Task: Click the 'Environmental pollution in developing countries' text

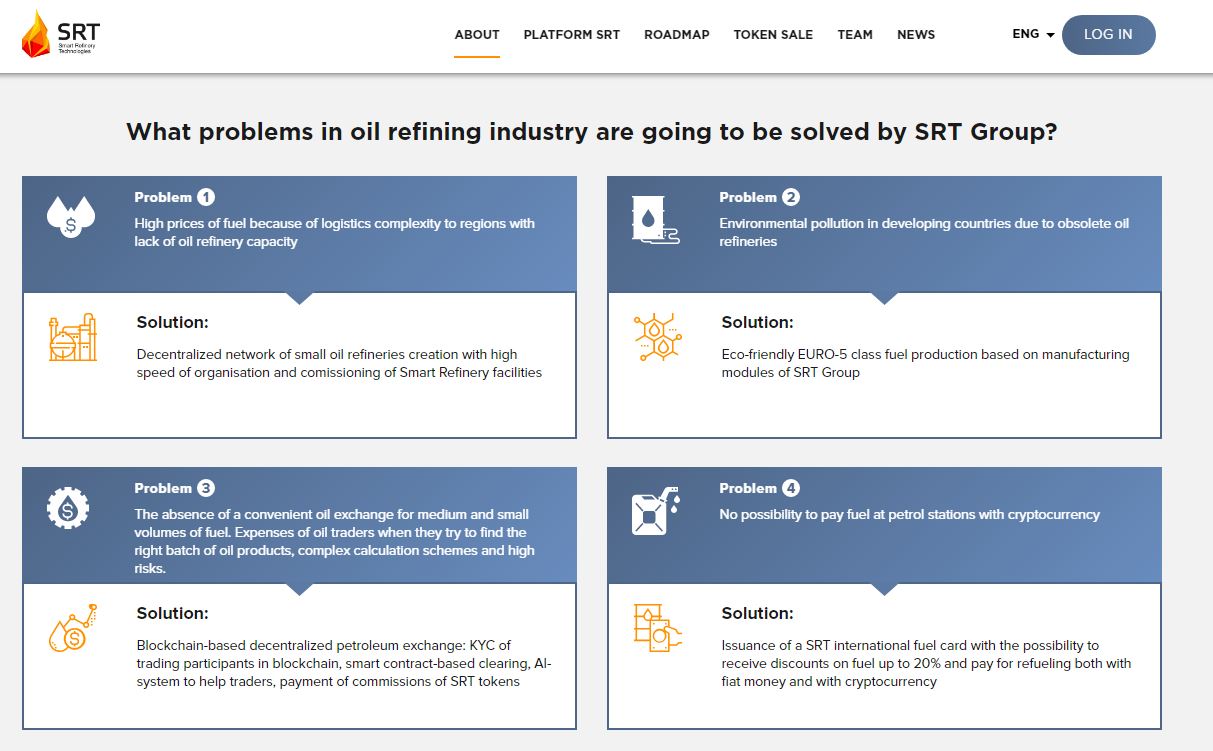Action: (x=924, y=232)
